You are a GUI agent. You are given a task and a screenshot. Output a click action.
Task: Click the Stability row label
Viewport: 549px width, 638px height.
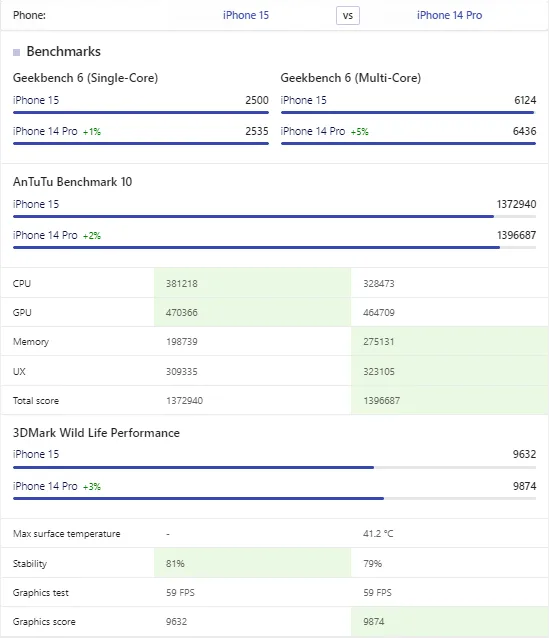click(x=30, y=563)
